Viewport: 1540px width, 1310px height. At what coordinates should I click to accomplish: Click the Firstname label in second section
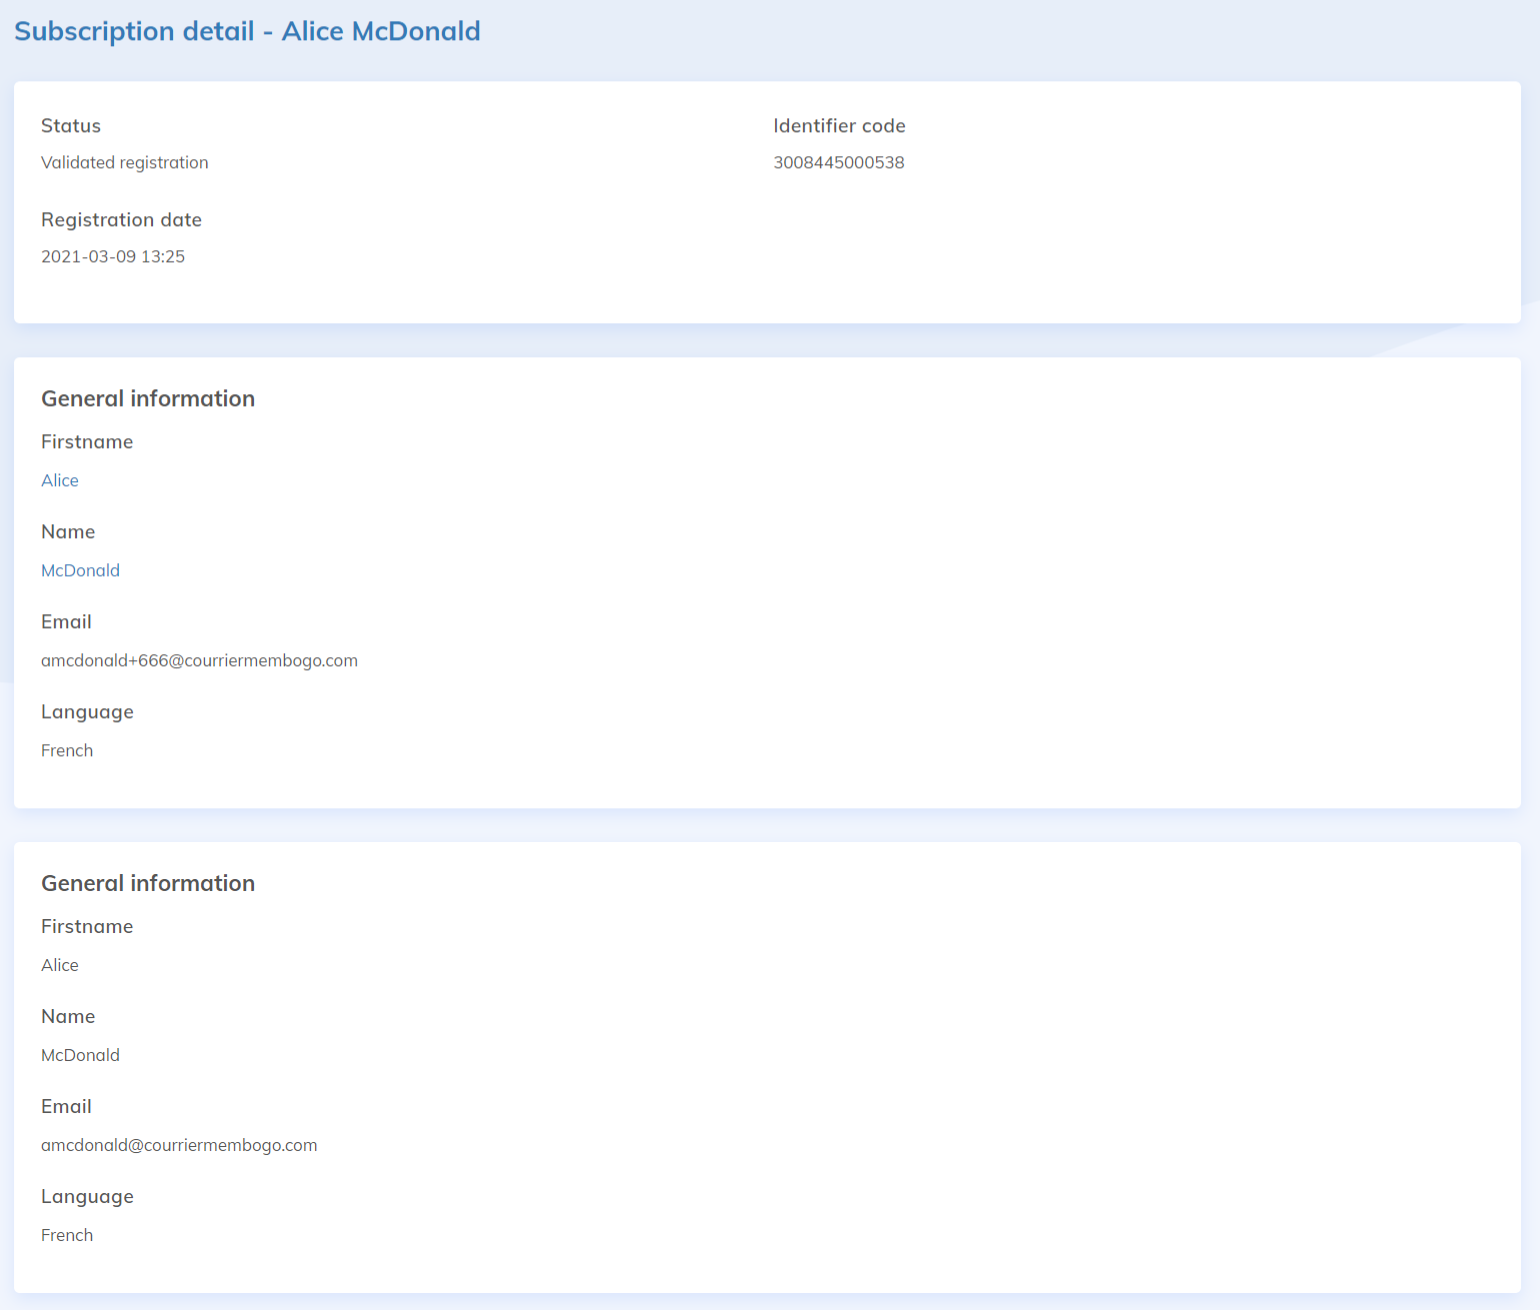click(87, 926)
